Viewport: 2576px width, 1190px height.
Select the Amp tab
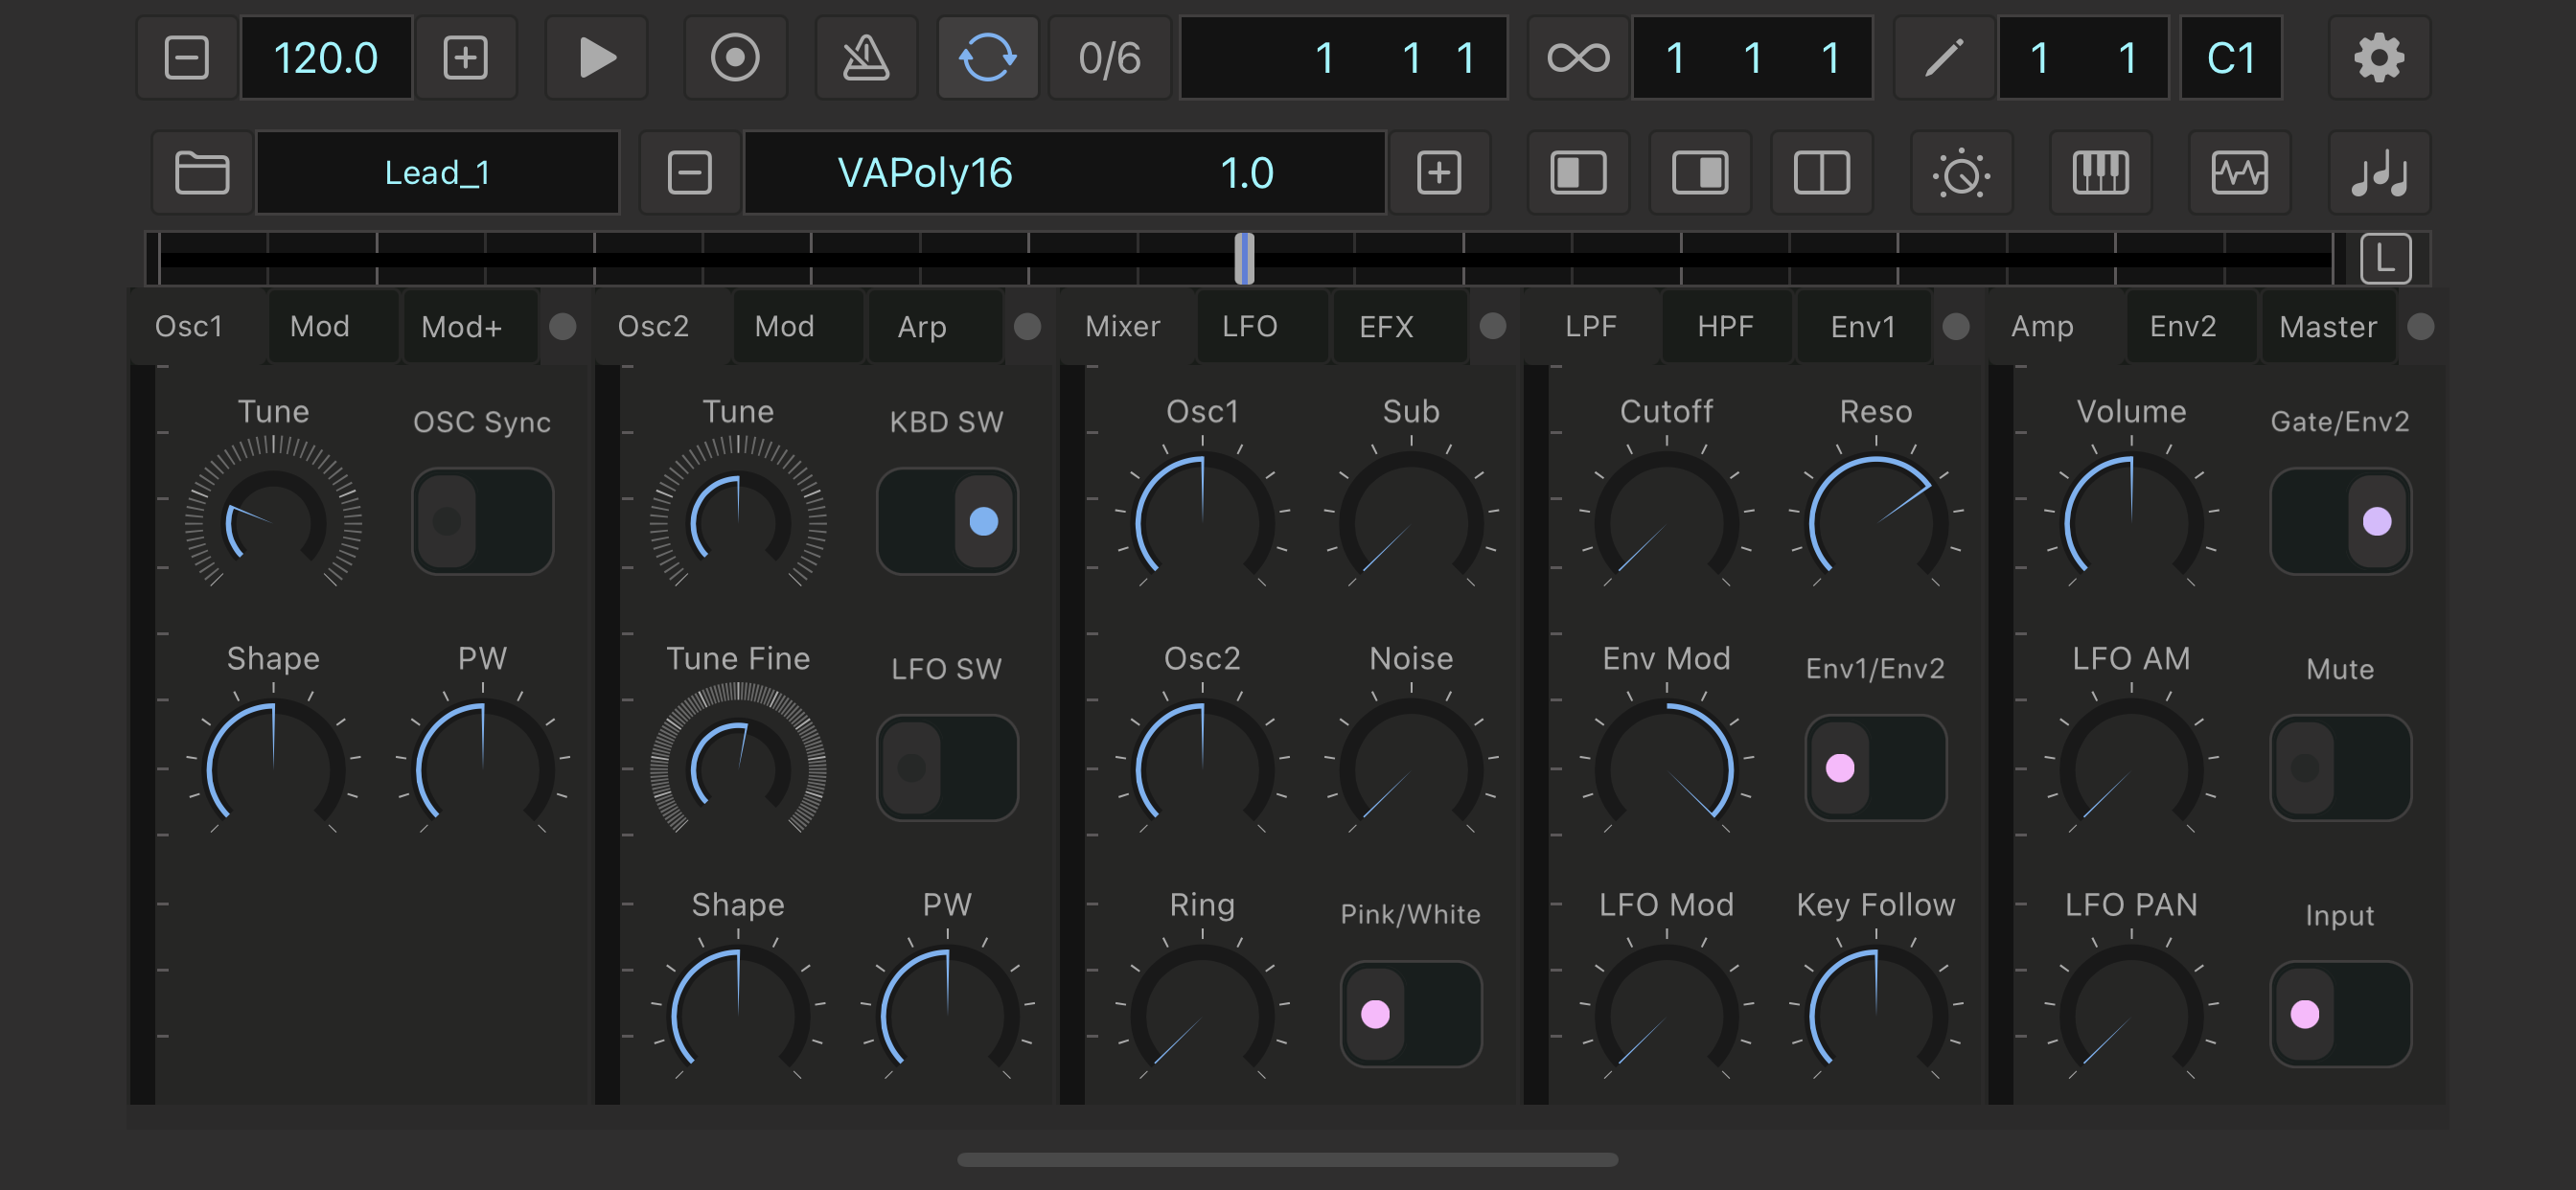tap(2042, 326)
